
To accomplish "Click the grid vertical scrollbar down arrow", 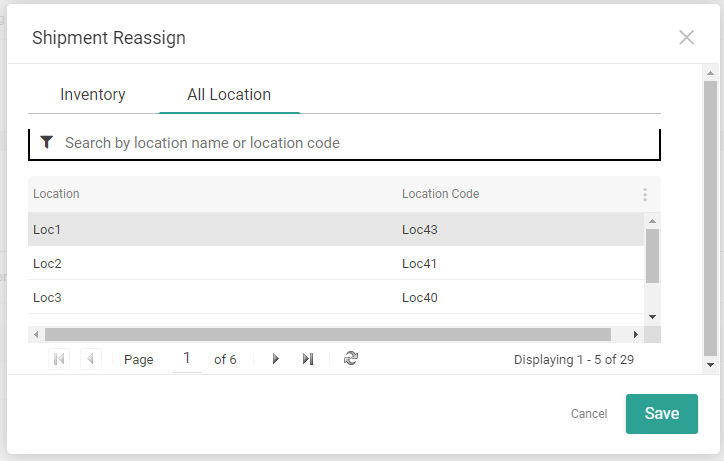I will 652,317.
